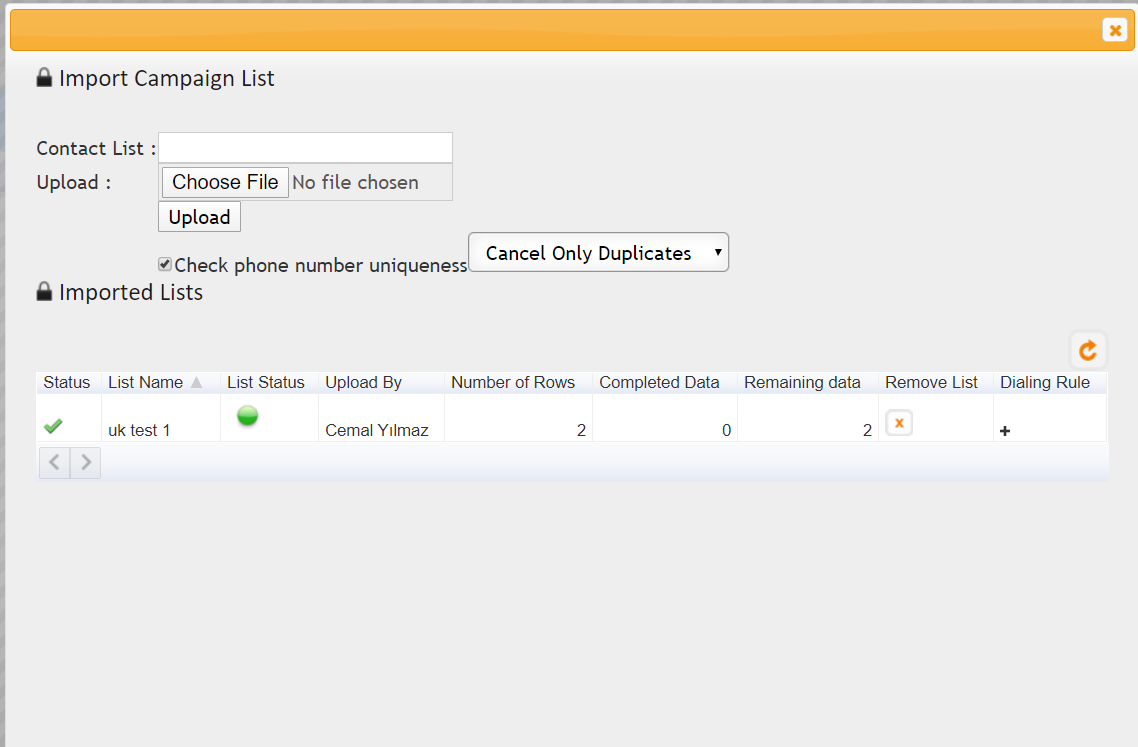Click the Imported Lists heading
The image size is (1138, 747).
pos(131,293)
